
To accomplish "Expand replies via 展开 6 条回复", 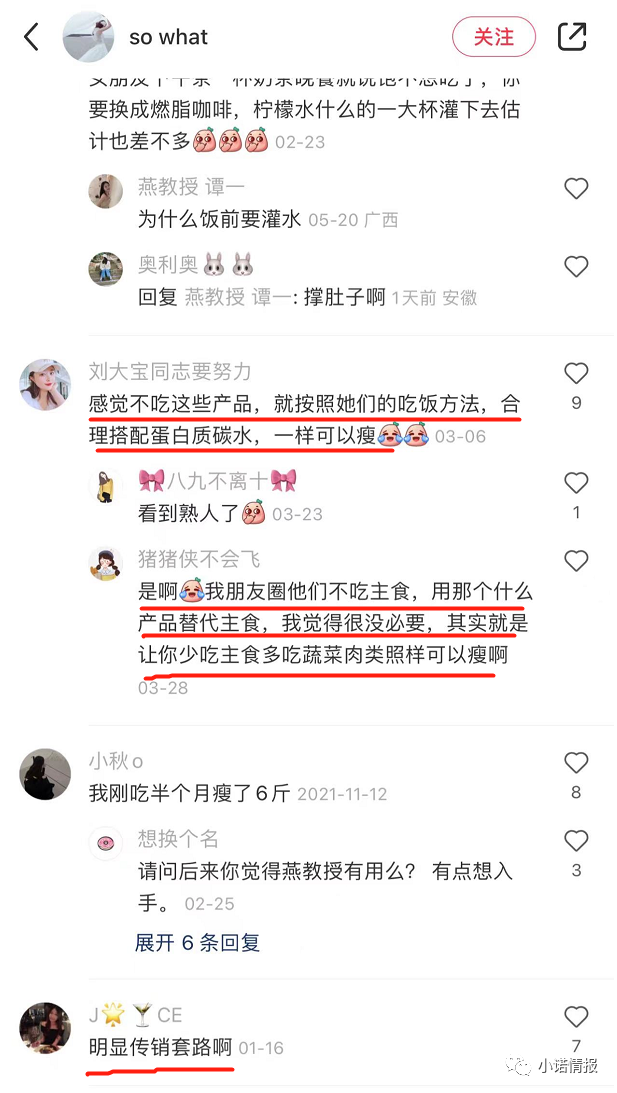I will [197, 942].
